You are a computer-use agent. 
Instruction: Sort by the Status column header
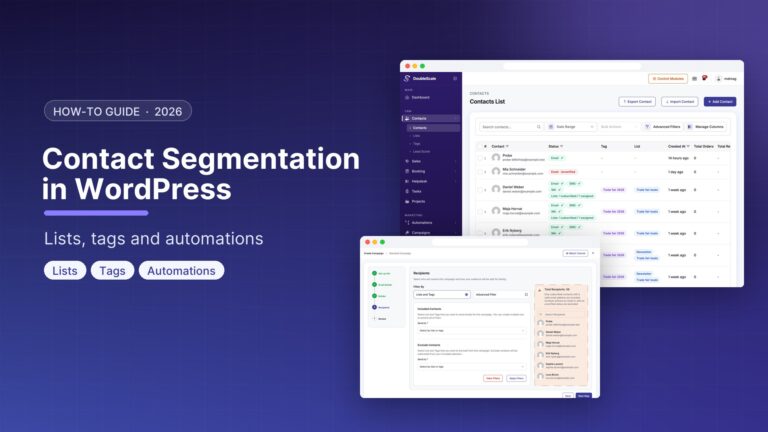pos(555,146)
